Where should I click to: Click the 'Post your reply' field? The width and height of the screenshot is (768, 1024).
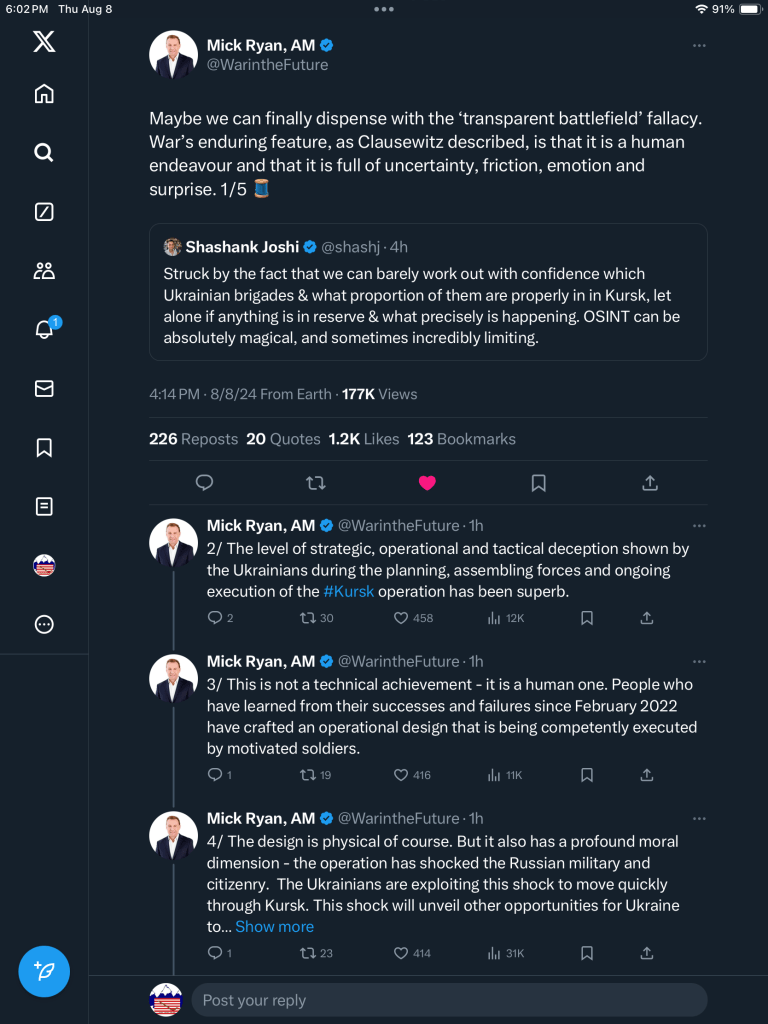448,1000
